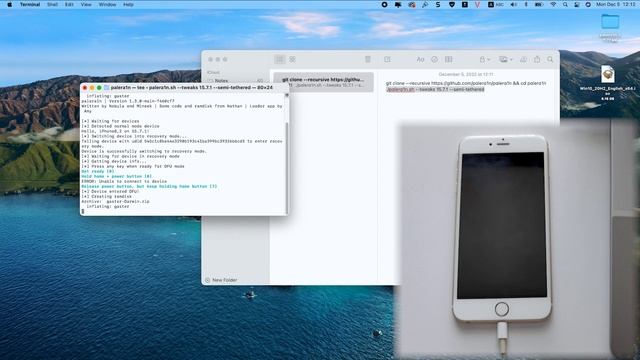Click the Siri icon in menu bar
This screenshot has width=640, height=360.
pyautogui.click(x=588, y=4)
